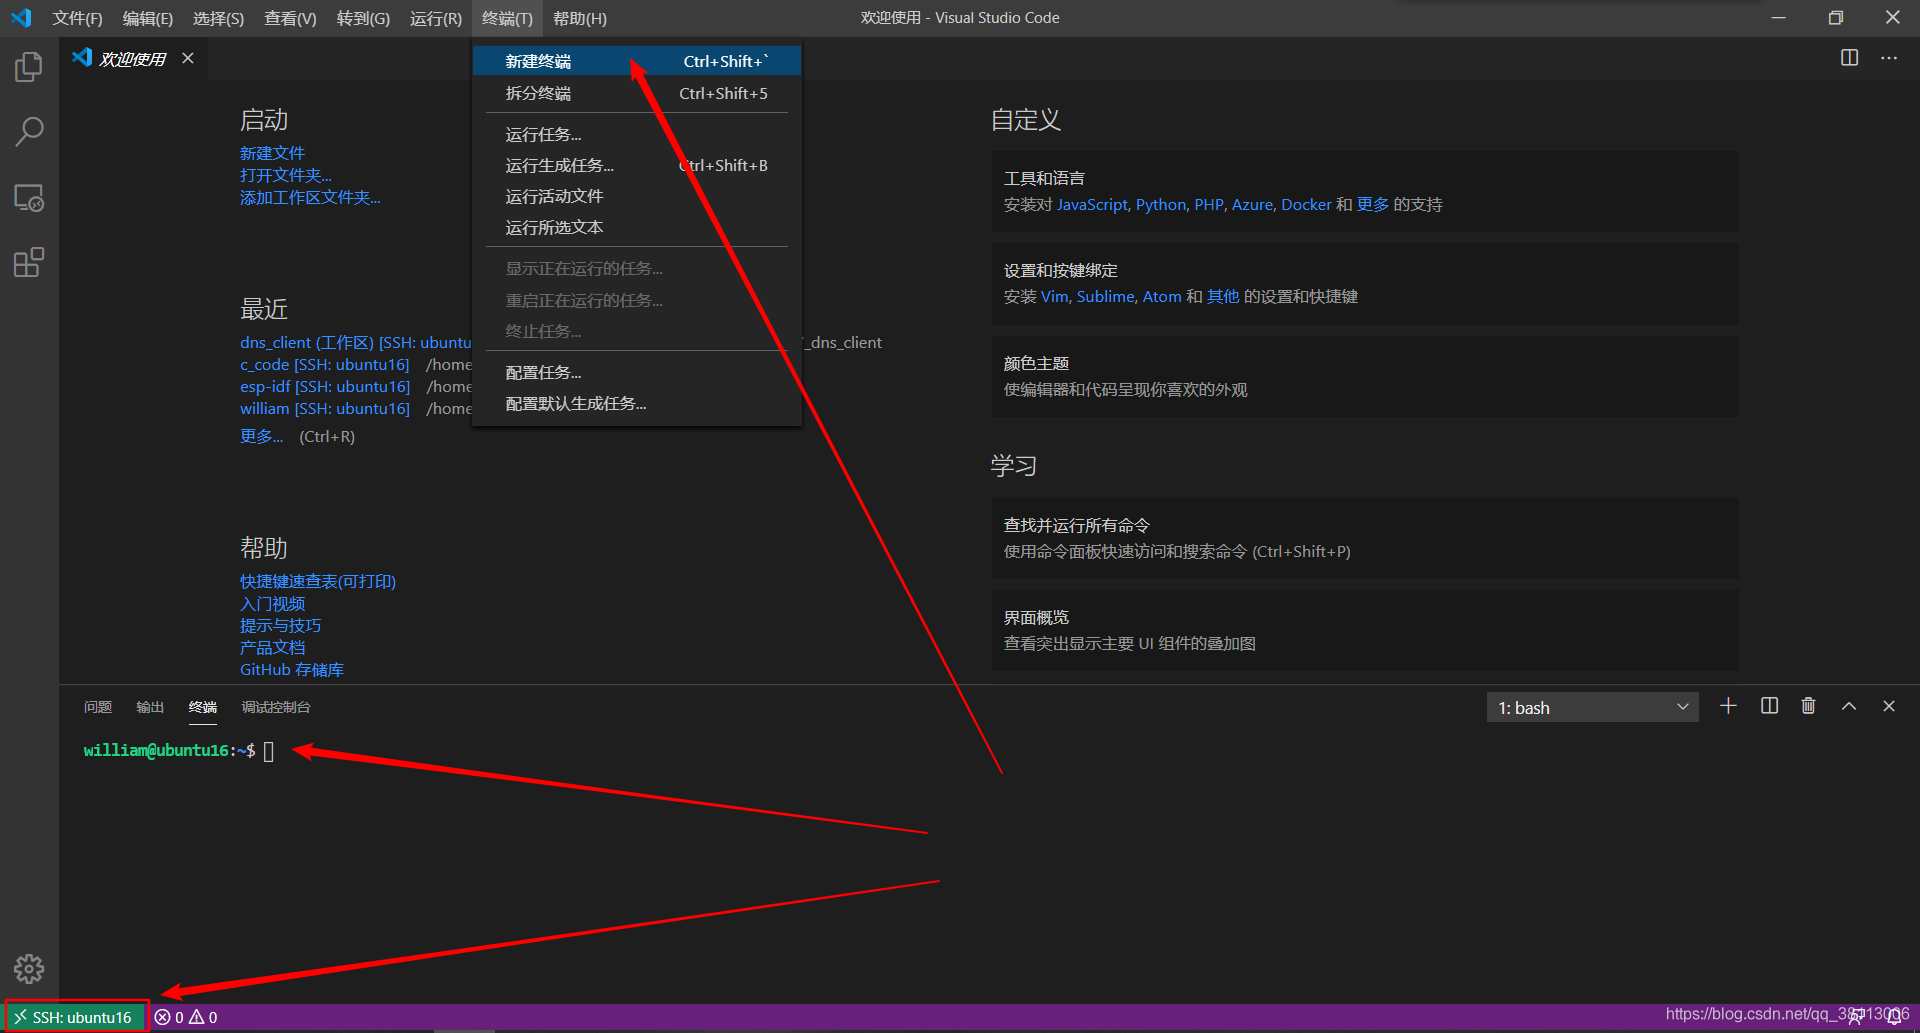This screenshot has width=1920, height=1033.
Task: Click the 新建文件 link
Action: pos(272,152)
